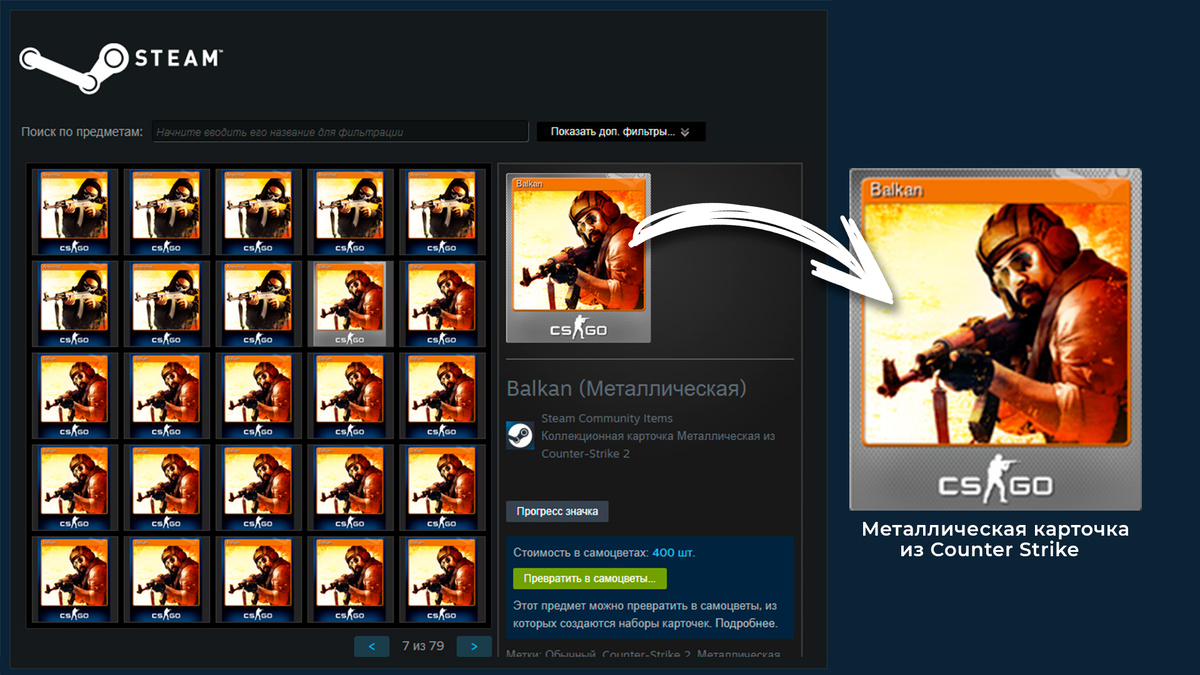The width and height of the screenshot is (1200, 675).
Task: Click the 400 шт. gem value link
Action: (676, 551)
